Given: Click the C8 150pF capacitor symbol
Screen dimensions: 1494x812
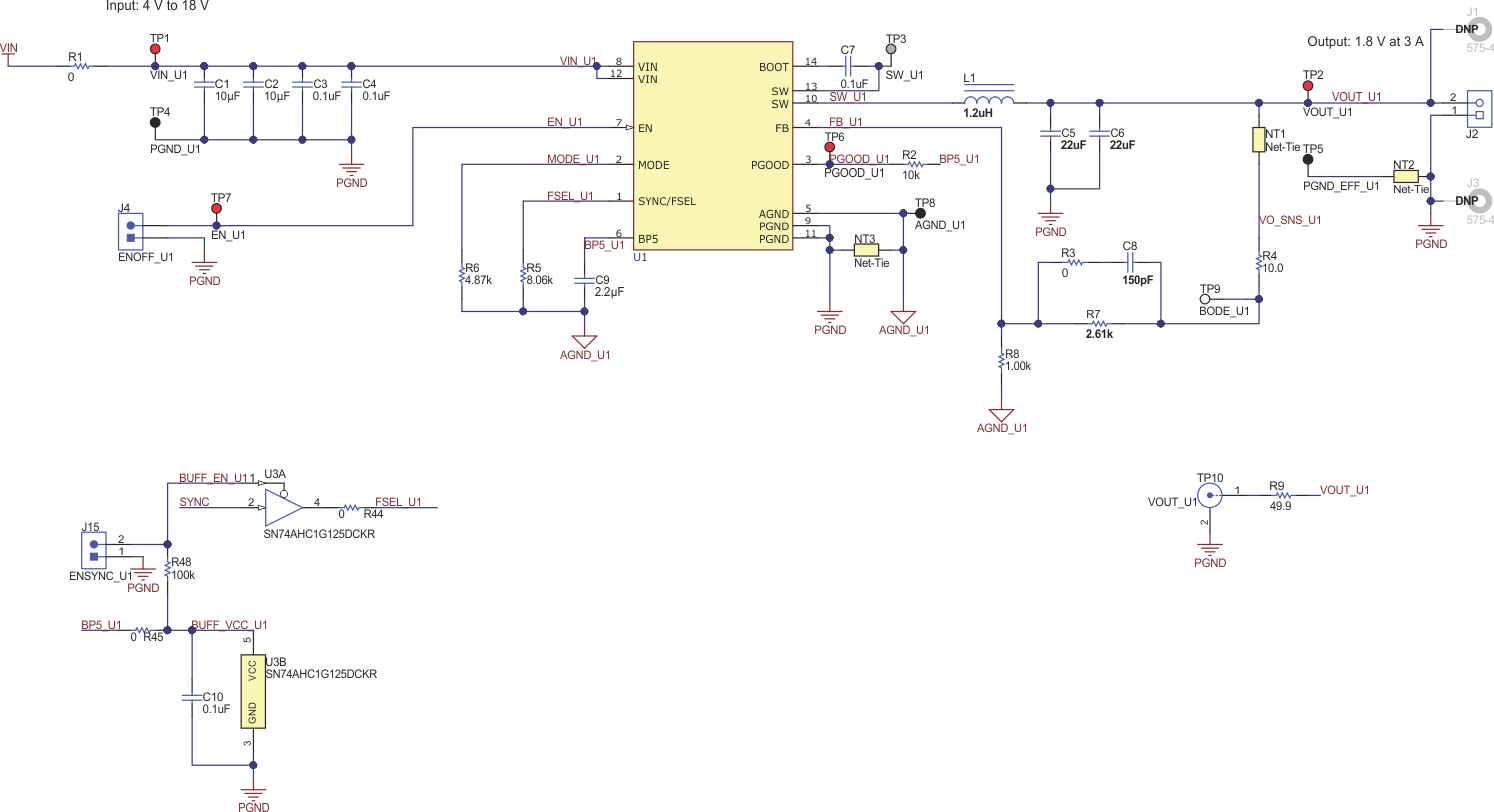Looking at the screenshot, I should tap(1131, 260).
